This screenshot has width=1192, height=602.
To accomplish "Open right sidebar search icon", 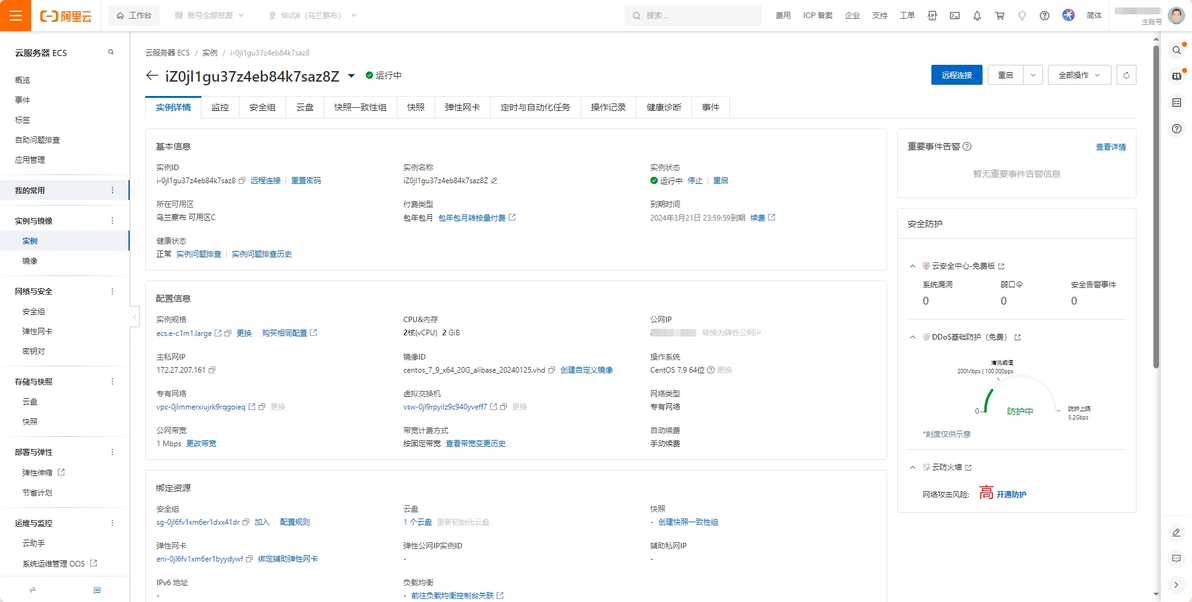I will 1177,50.
